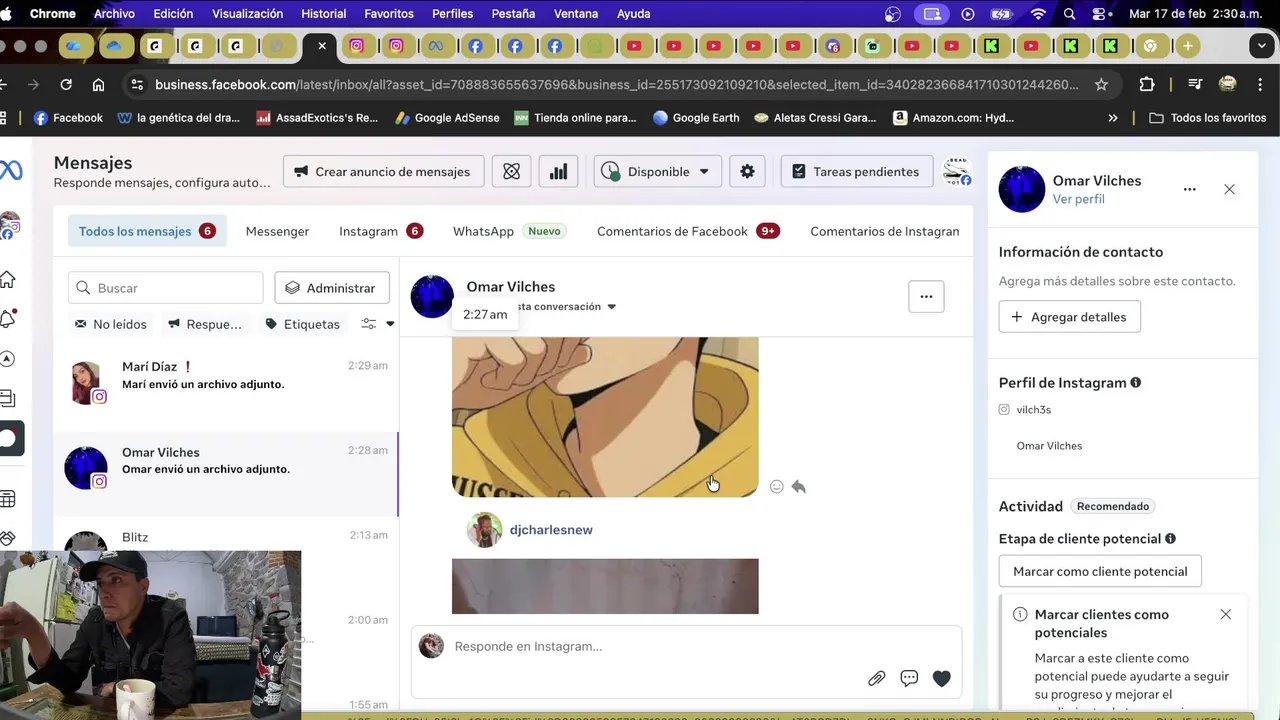Open Tareas pendientes
Viewport: 1280px width, 720px height.
856,171
